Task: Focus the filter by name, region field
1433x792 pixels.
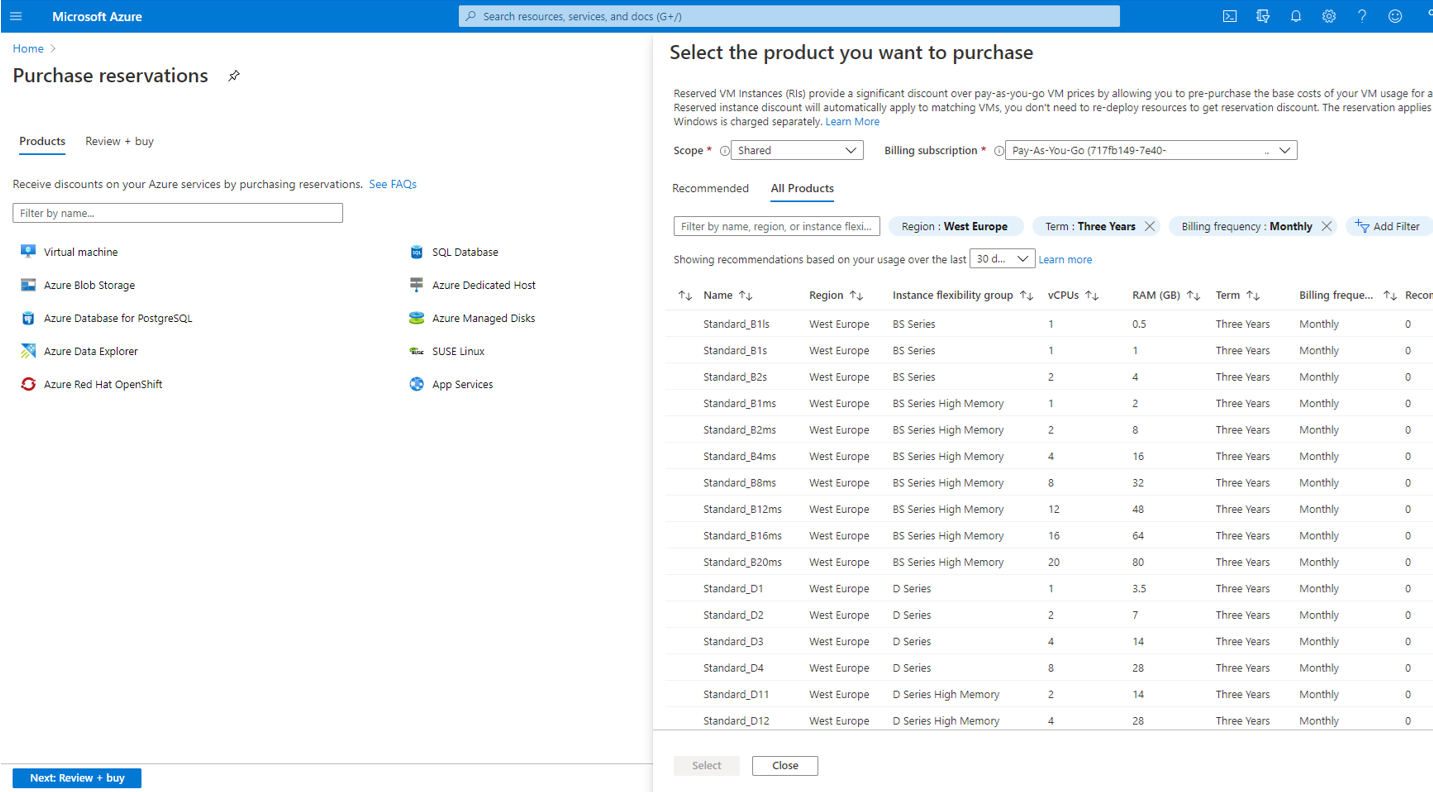Action: tap(777, 227)
